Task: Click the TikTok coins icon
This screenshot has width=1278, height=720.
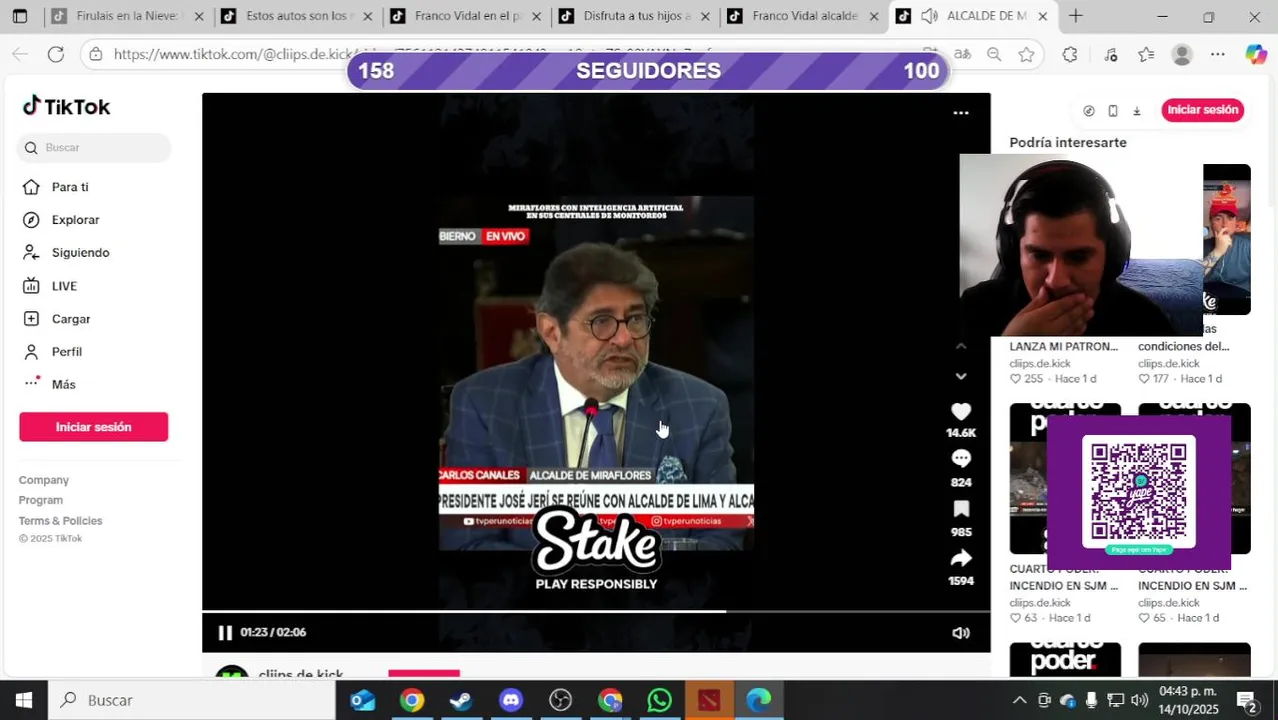Action: [1089, 111]
